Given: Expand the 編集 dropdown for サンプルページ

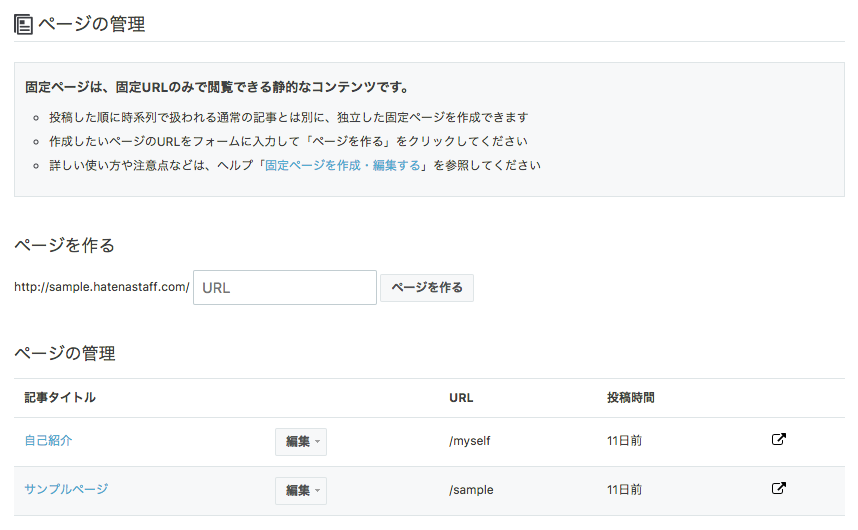Looking at the screenshot, I should 301,490.
